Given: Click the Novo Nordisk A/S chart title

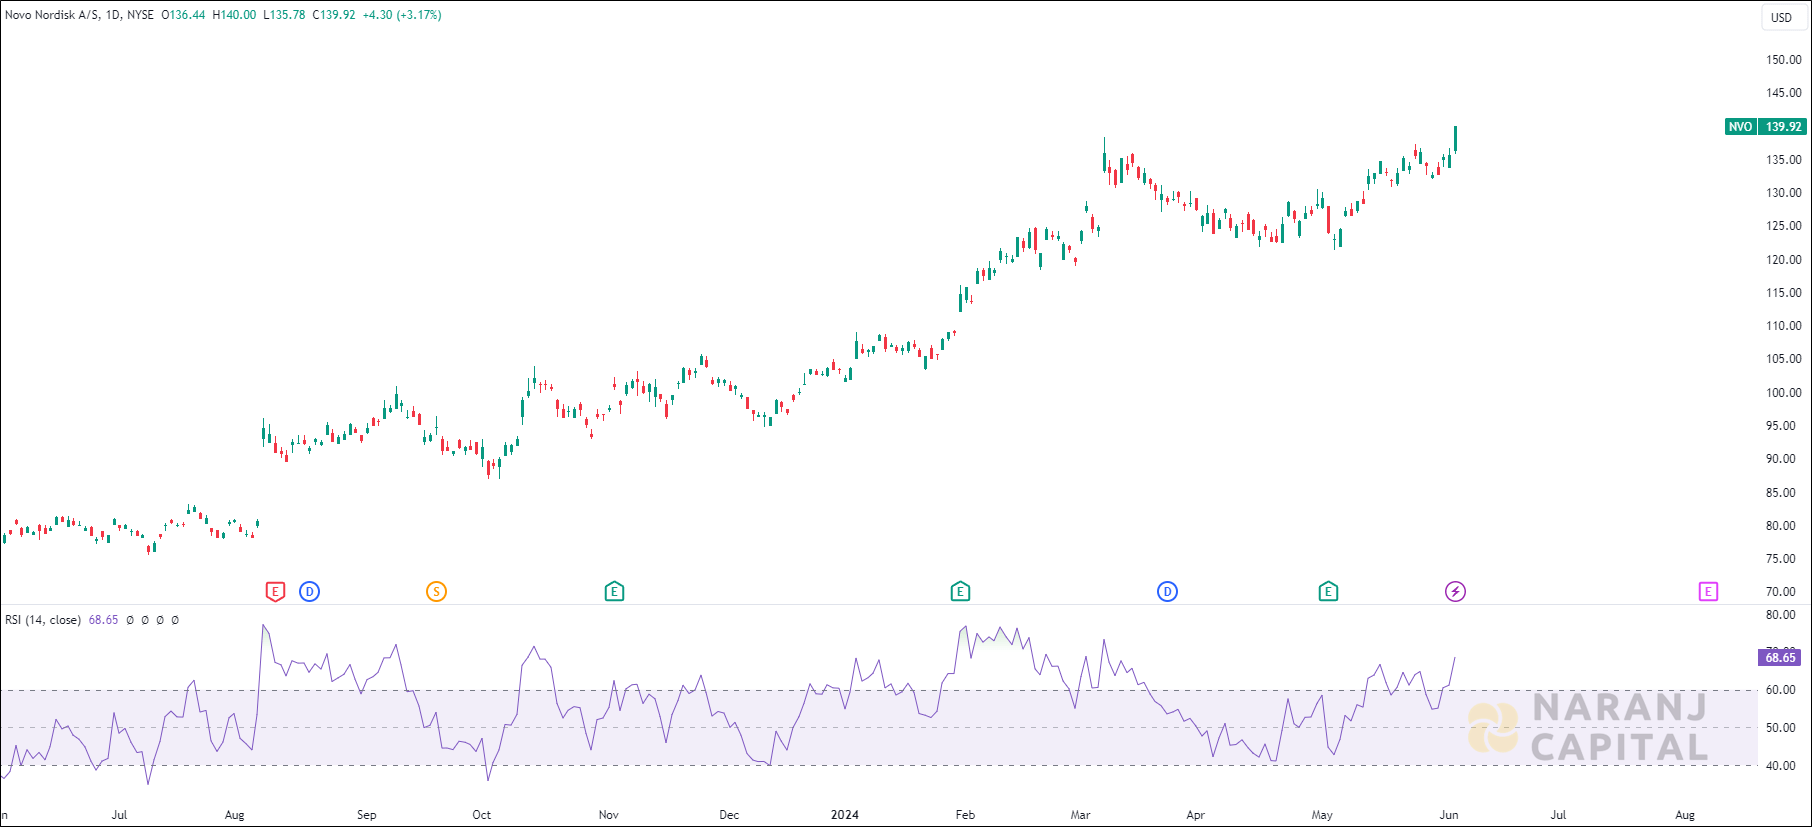Looking at the screenshot, I should coord(50,15).
